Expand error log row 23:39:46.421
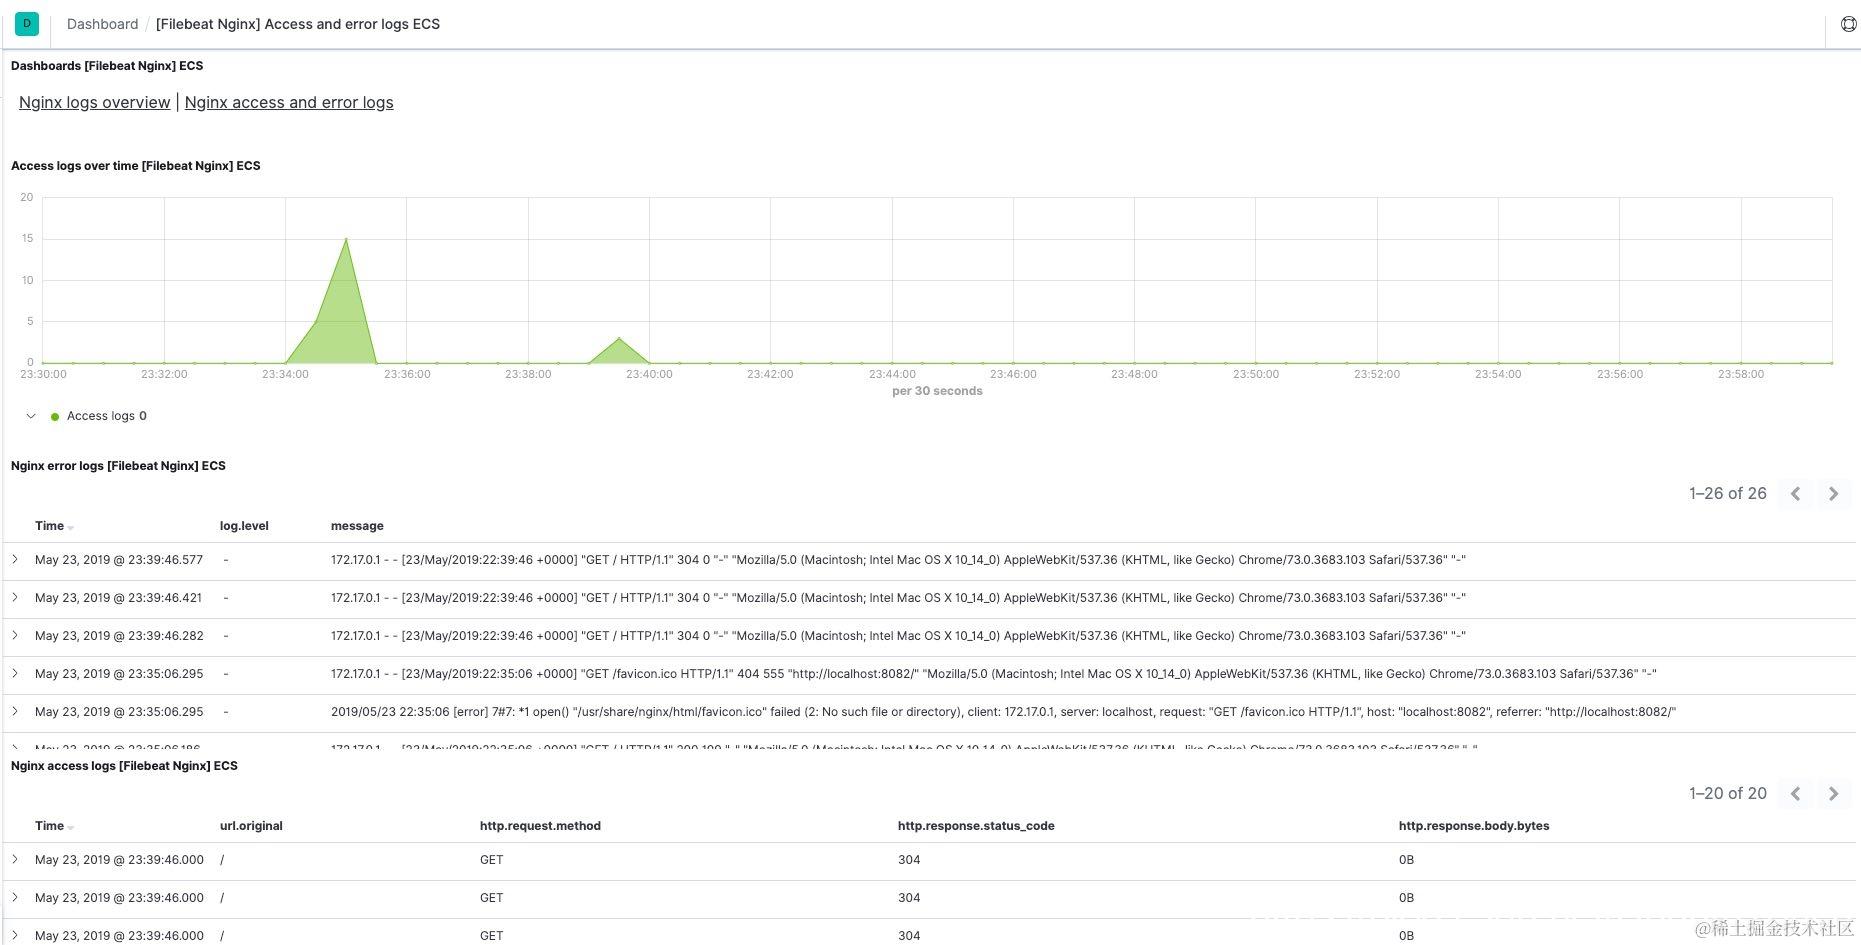The image size is (1861, 945). 15,598
